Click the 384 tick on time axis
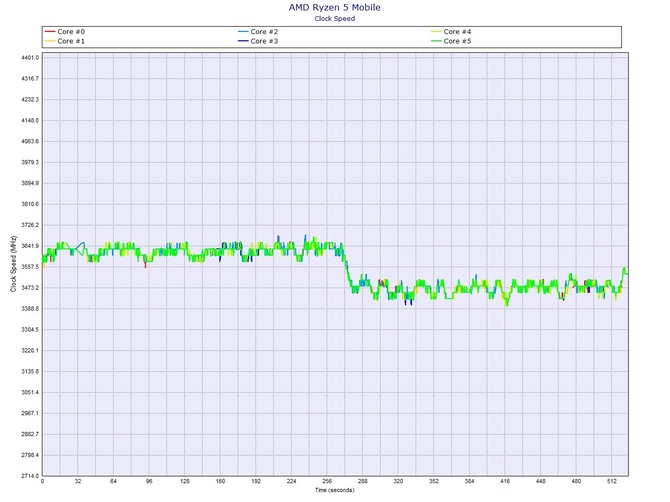Viewport: 670px width, 502px height. pyautogui.click(x=470, y=481)
